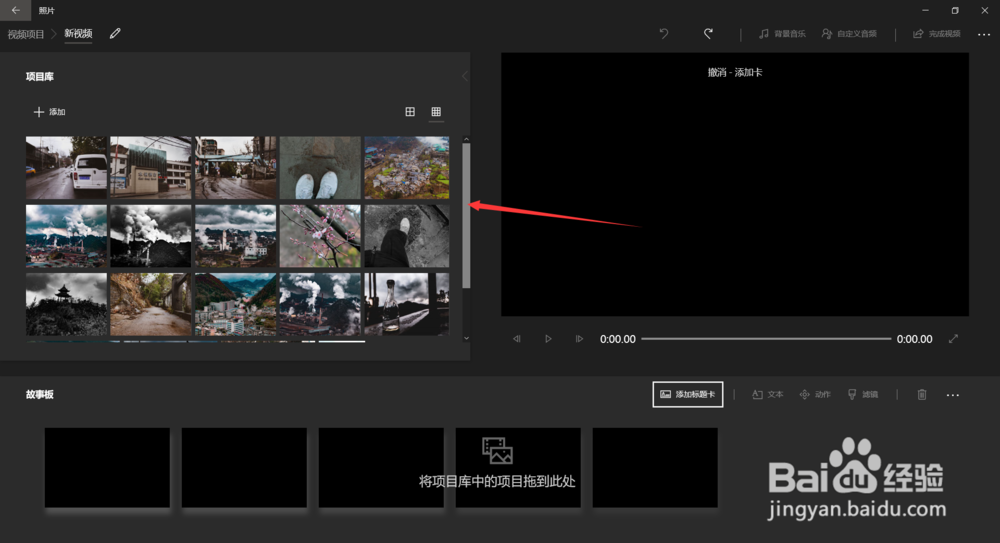Select the building with gate photo
The height and width of the screenshot is (543, 1000).
(x=151, y=167)
